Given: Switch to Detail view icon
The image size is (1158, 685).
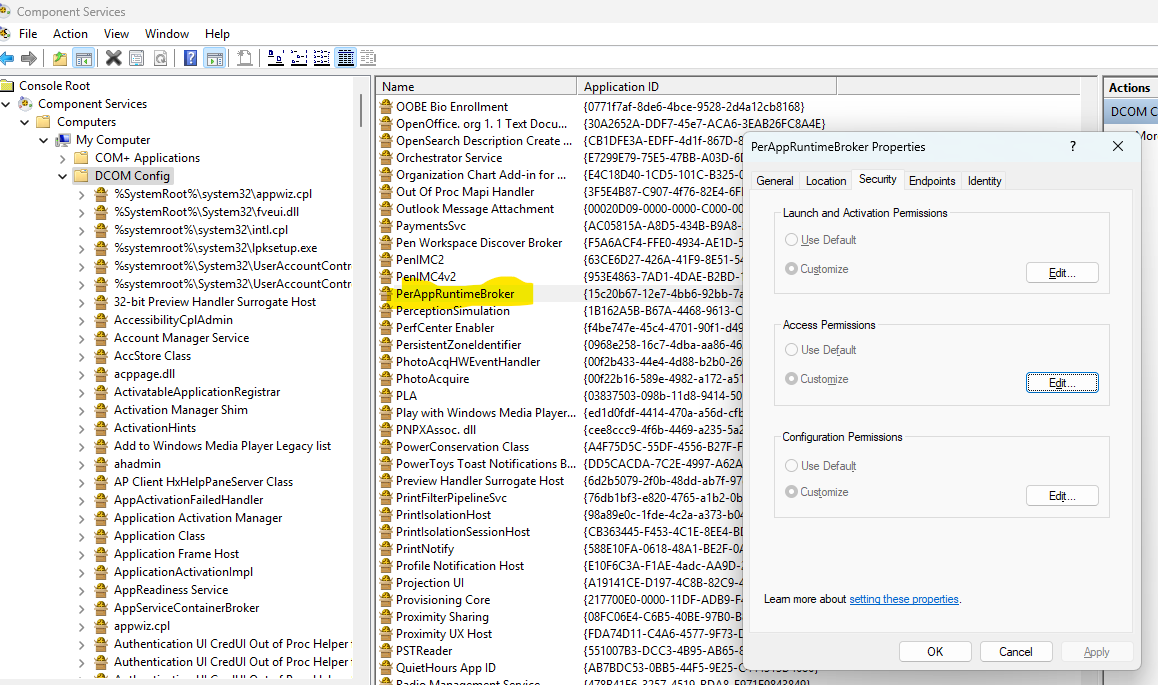Looking at the screenshot, I should click(x=346, y=58).
